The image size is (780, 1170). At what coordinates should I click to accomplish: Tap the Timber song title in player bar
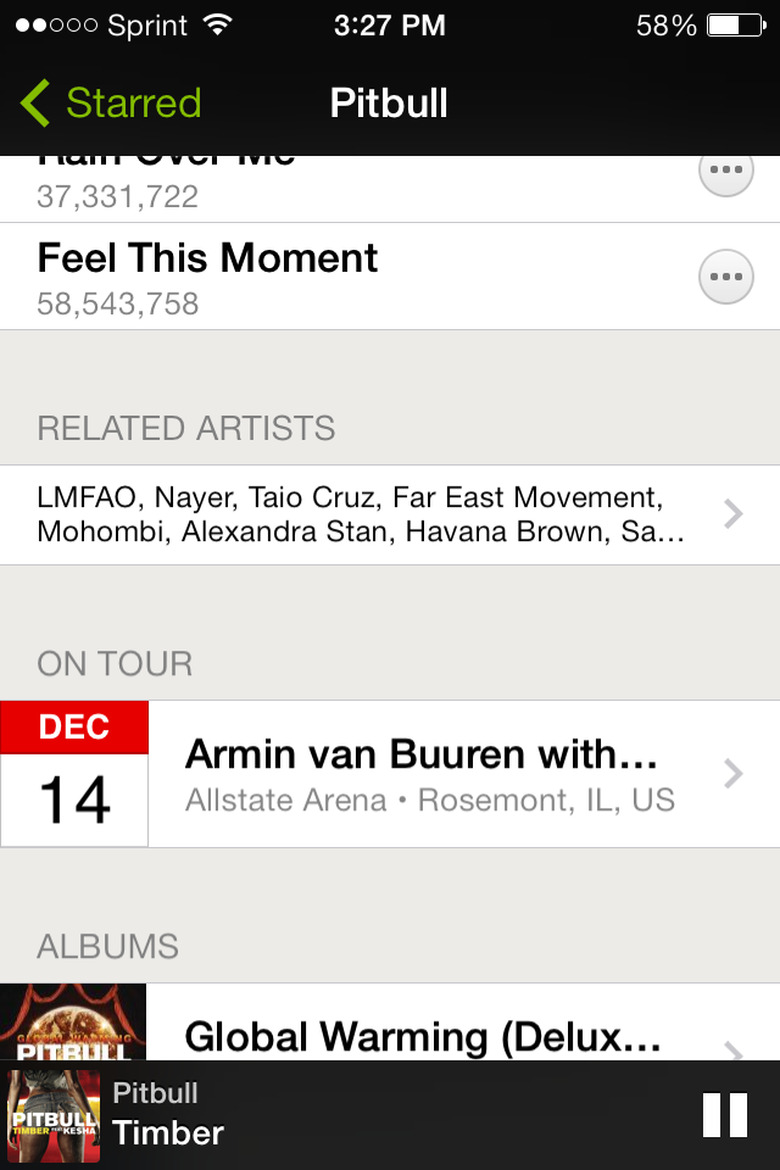pos(168,1133)
